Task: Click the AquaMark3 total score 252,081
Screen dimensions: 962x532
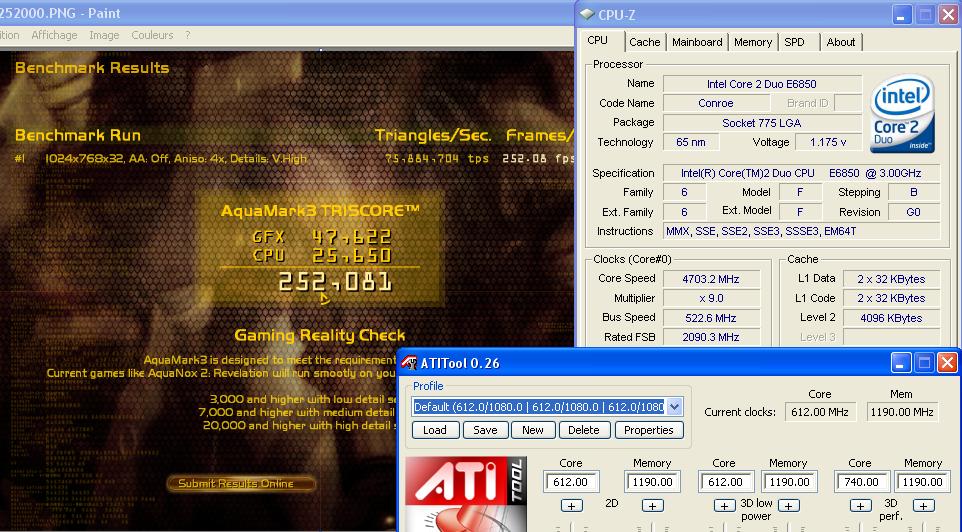Action: [335, 282]
